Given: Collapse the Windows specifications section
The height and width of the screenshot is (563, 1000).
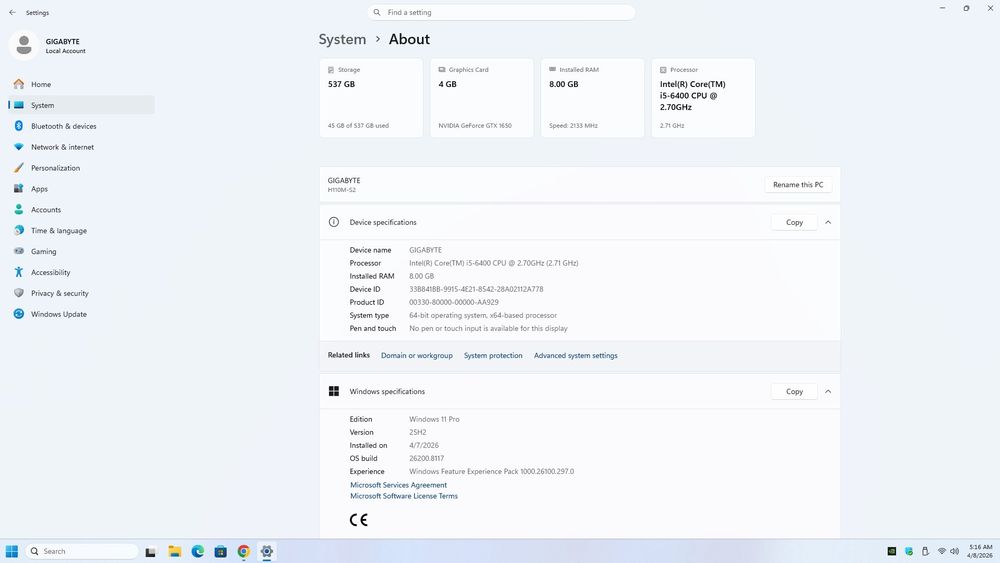Looking at the screenshot, I should coord(828,391).
